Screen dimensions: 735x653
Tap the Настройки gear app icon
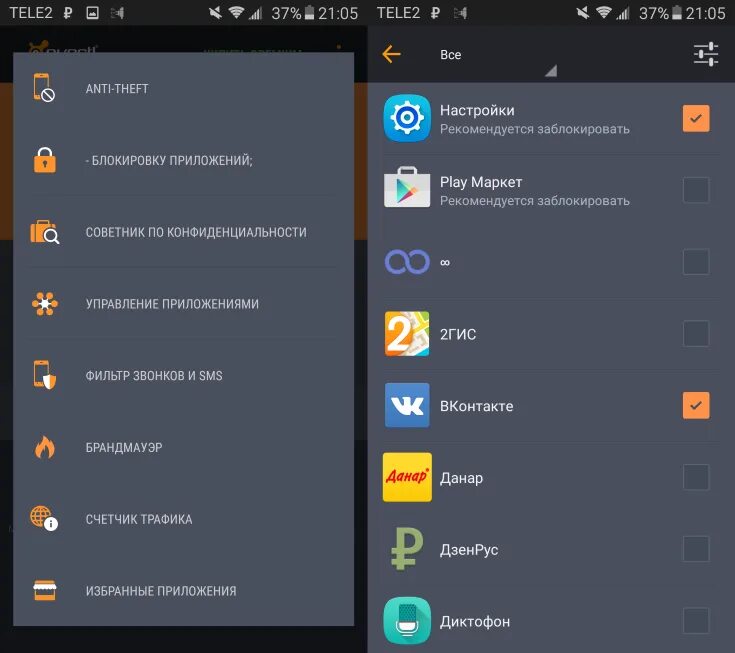(x=407, y=118)
